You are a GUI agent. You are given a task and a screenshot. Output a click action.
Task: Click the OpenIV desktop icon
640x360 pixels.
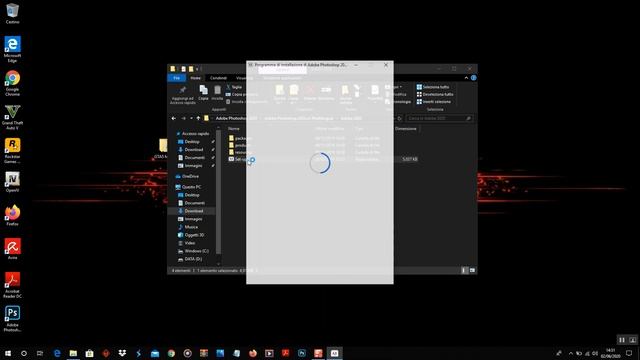pyautogui.click(x=12, y=182)
